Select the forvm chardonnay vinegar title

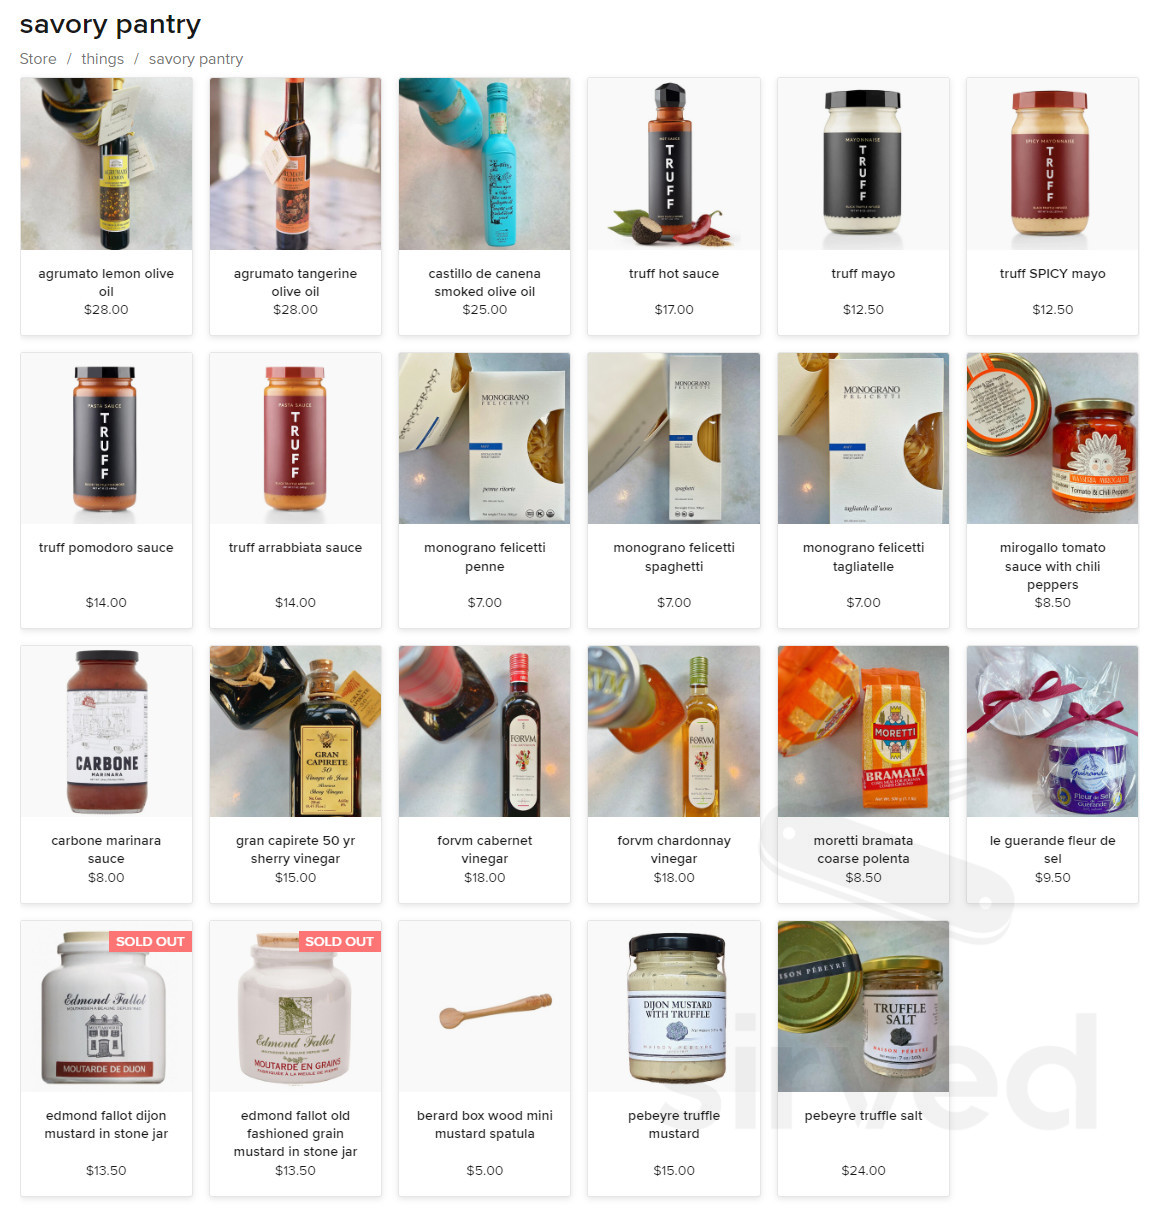click(674, 849)
